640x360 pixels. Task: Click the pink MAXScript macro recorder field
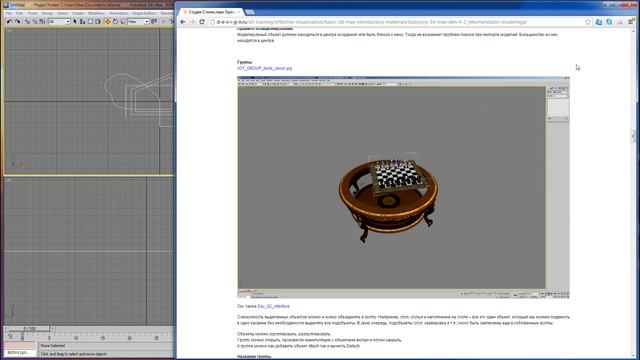[x=20, y=345]
